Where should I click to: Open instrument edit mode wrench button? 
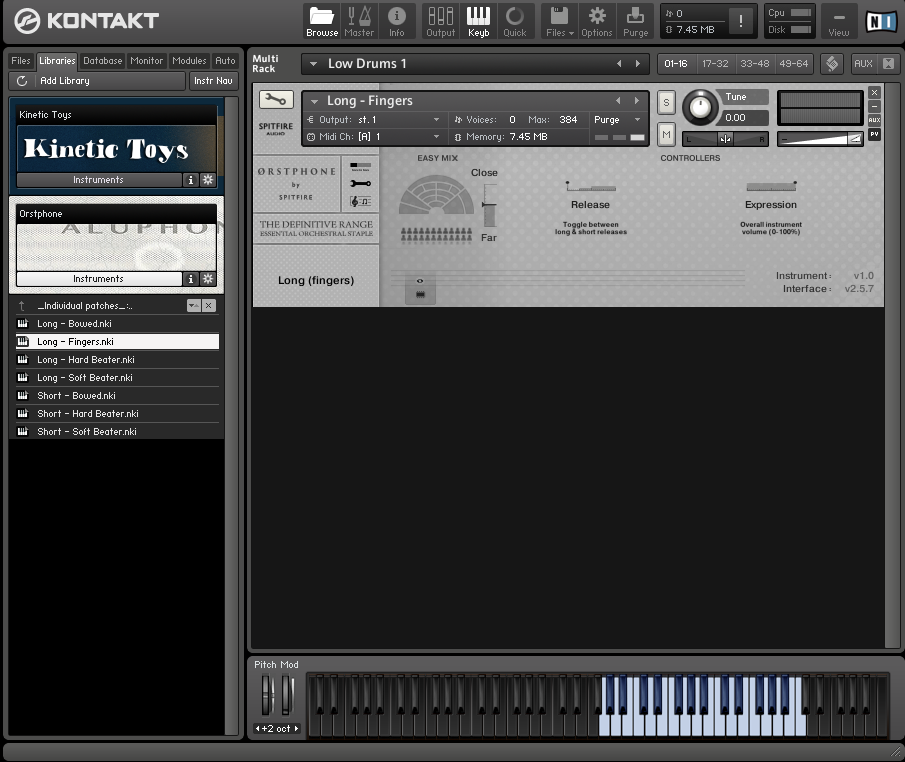pos(276,99)
